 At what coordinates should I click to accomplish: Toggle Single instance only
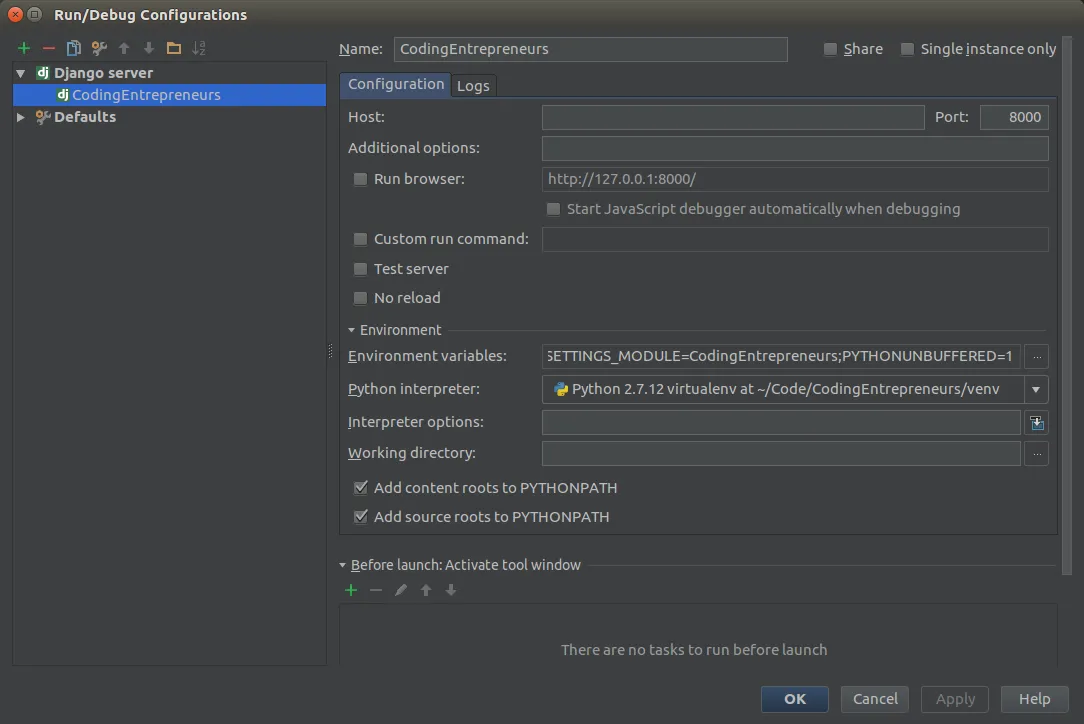907,49
